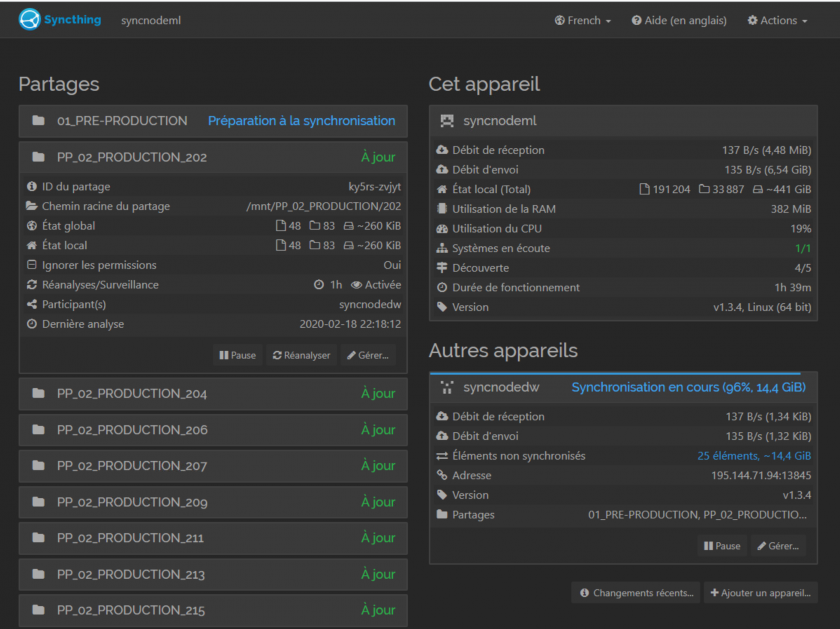Expand the PP_02_PRODUCTION_215 folder panel

213,610
